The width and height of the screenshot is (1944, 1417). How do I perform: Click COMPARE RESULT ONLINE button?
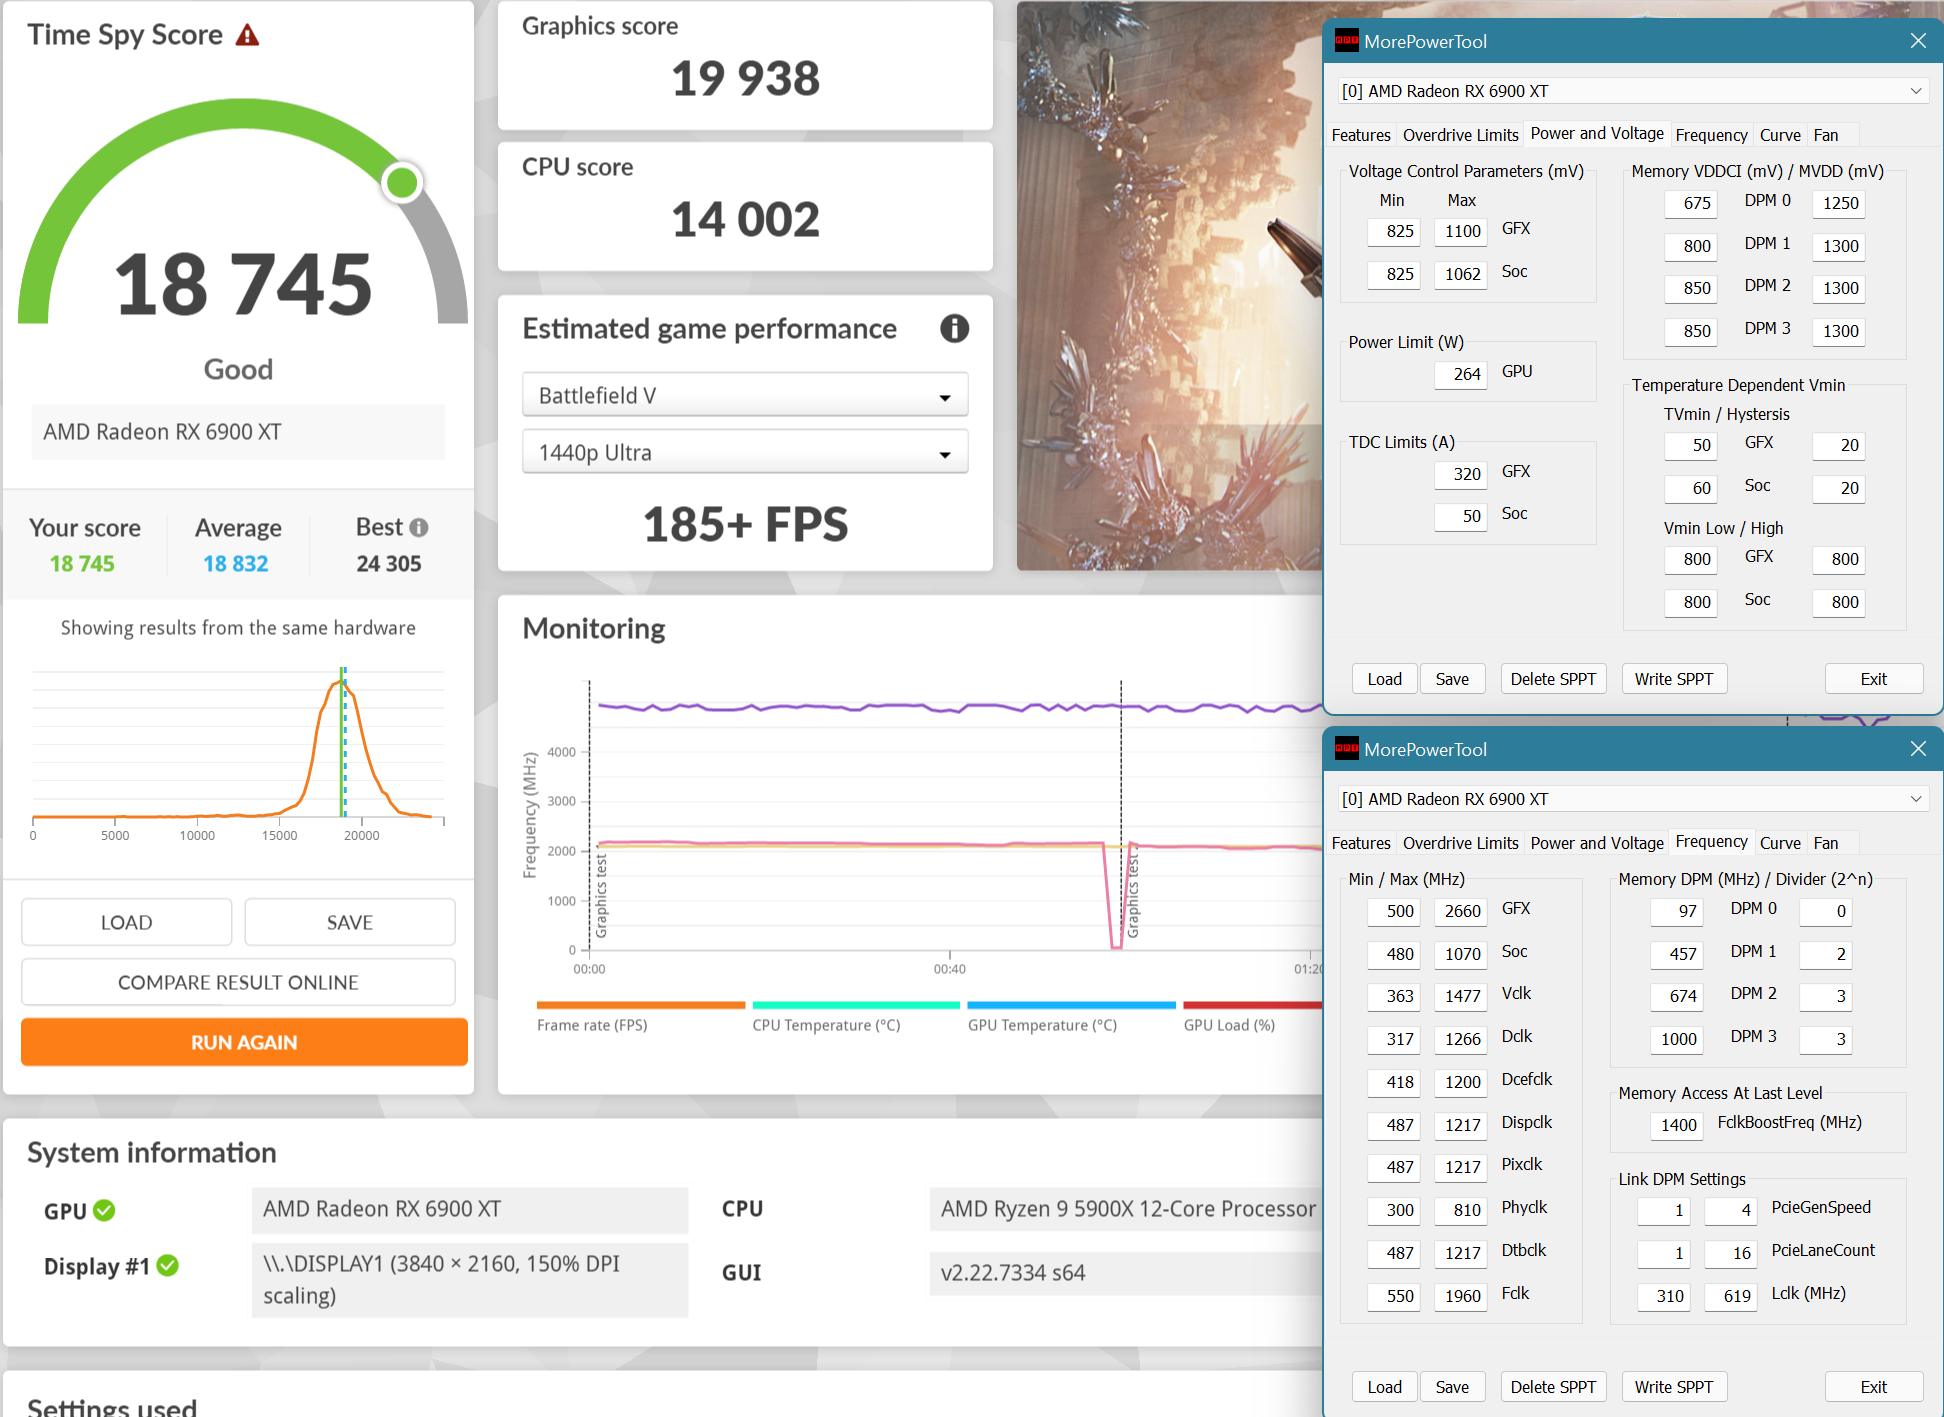238,982
